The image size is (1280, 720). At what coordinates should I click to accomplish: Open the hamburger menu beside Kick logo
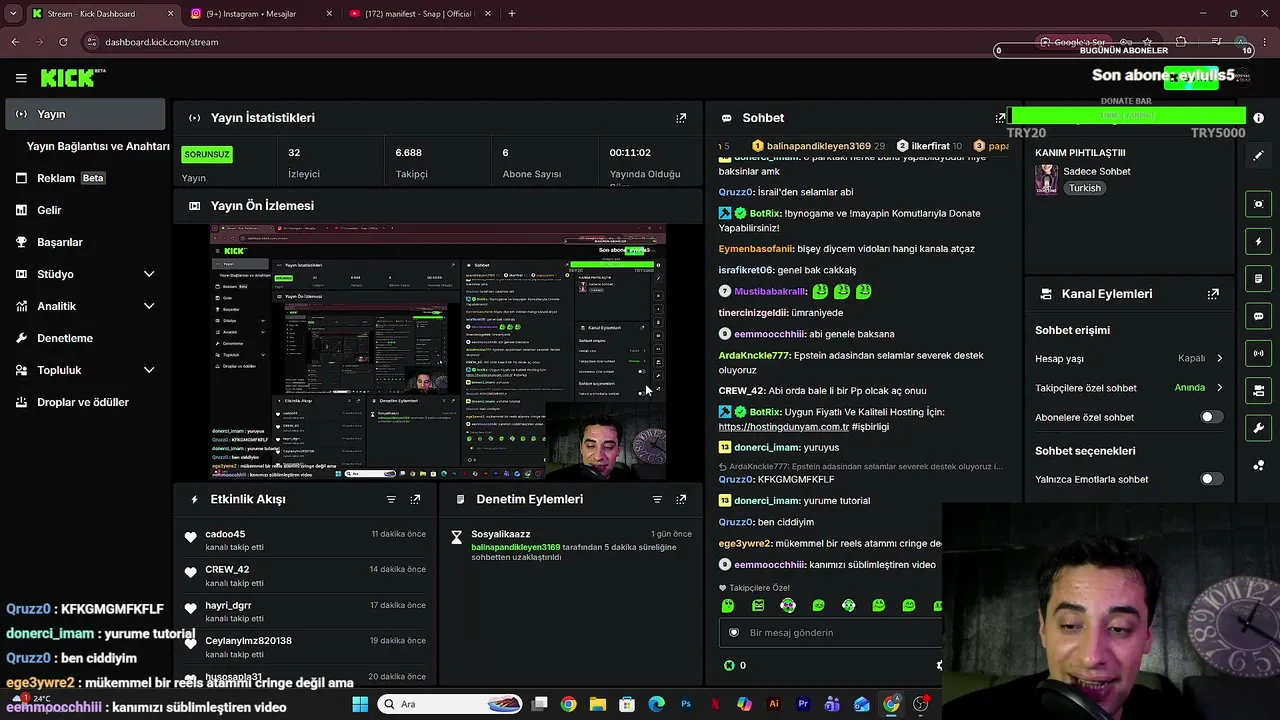pos(21,78)
